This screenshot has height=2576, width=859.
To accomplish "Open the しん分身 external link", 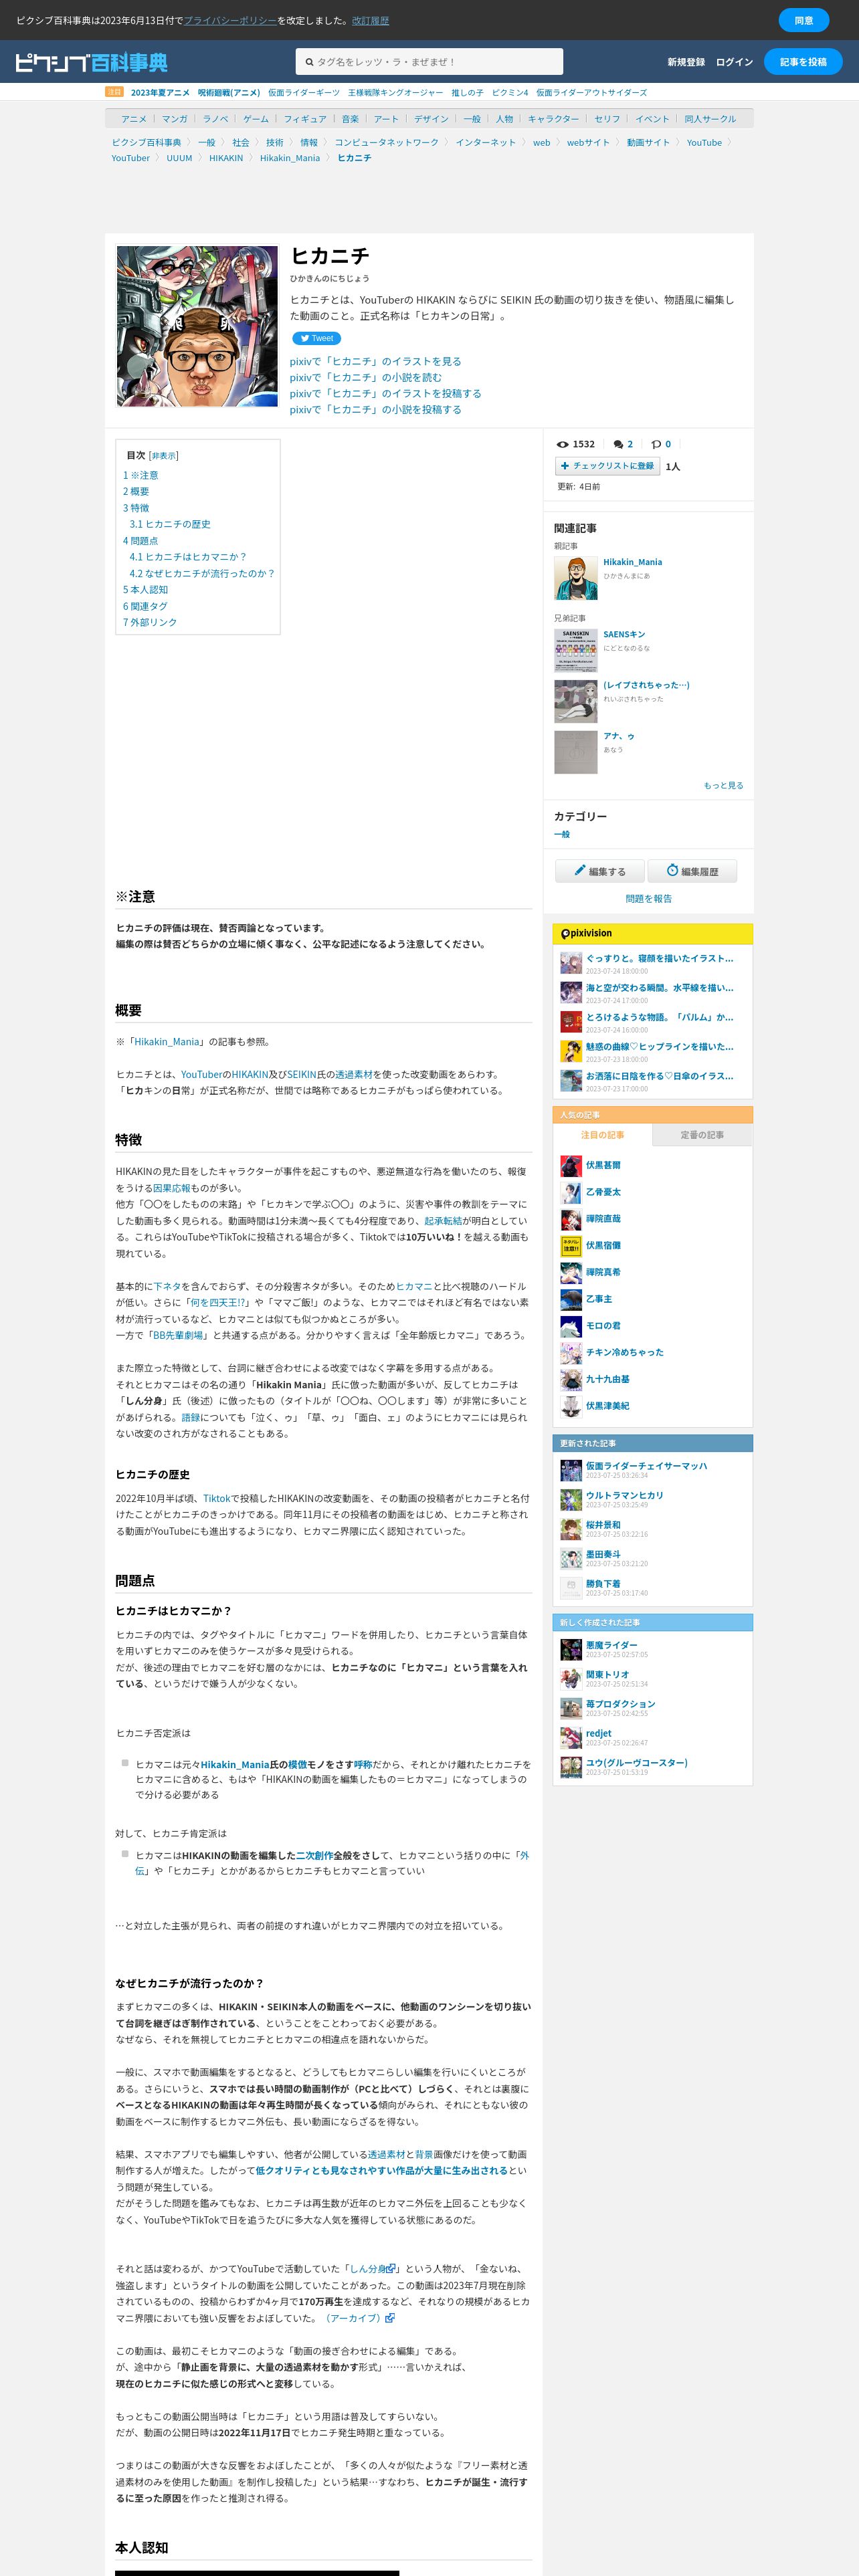I will click(368, 2269).
